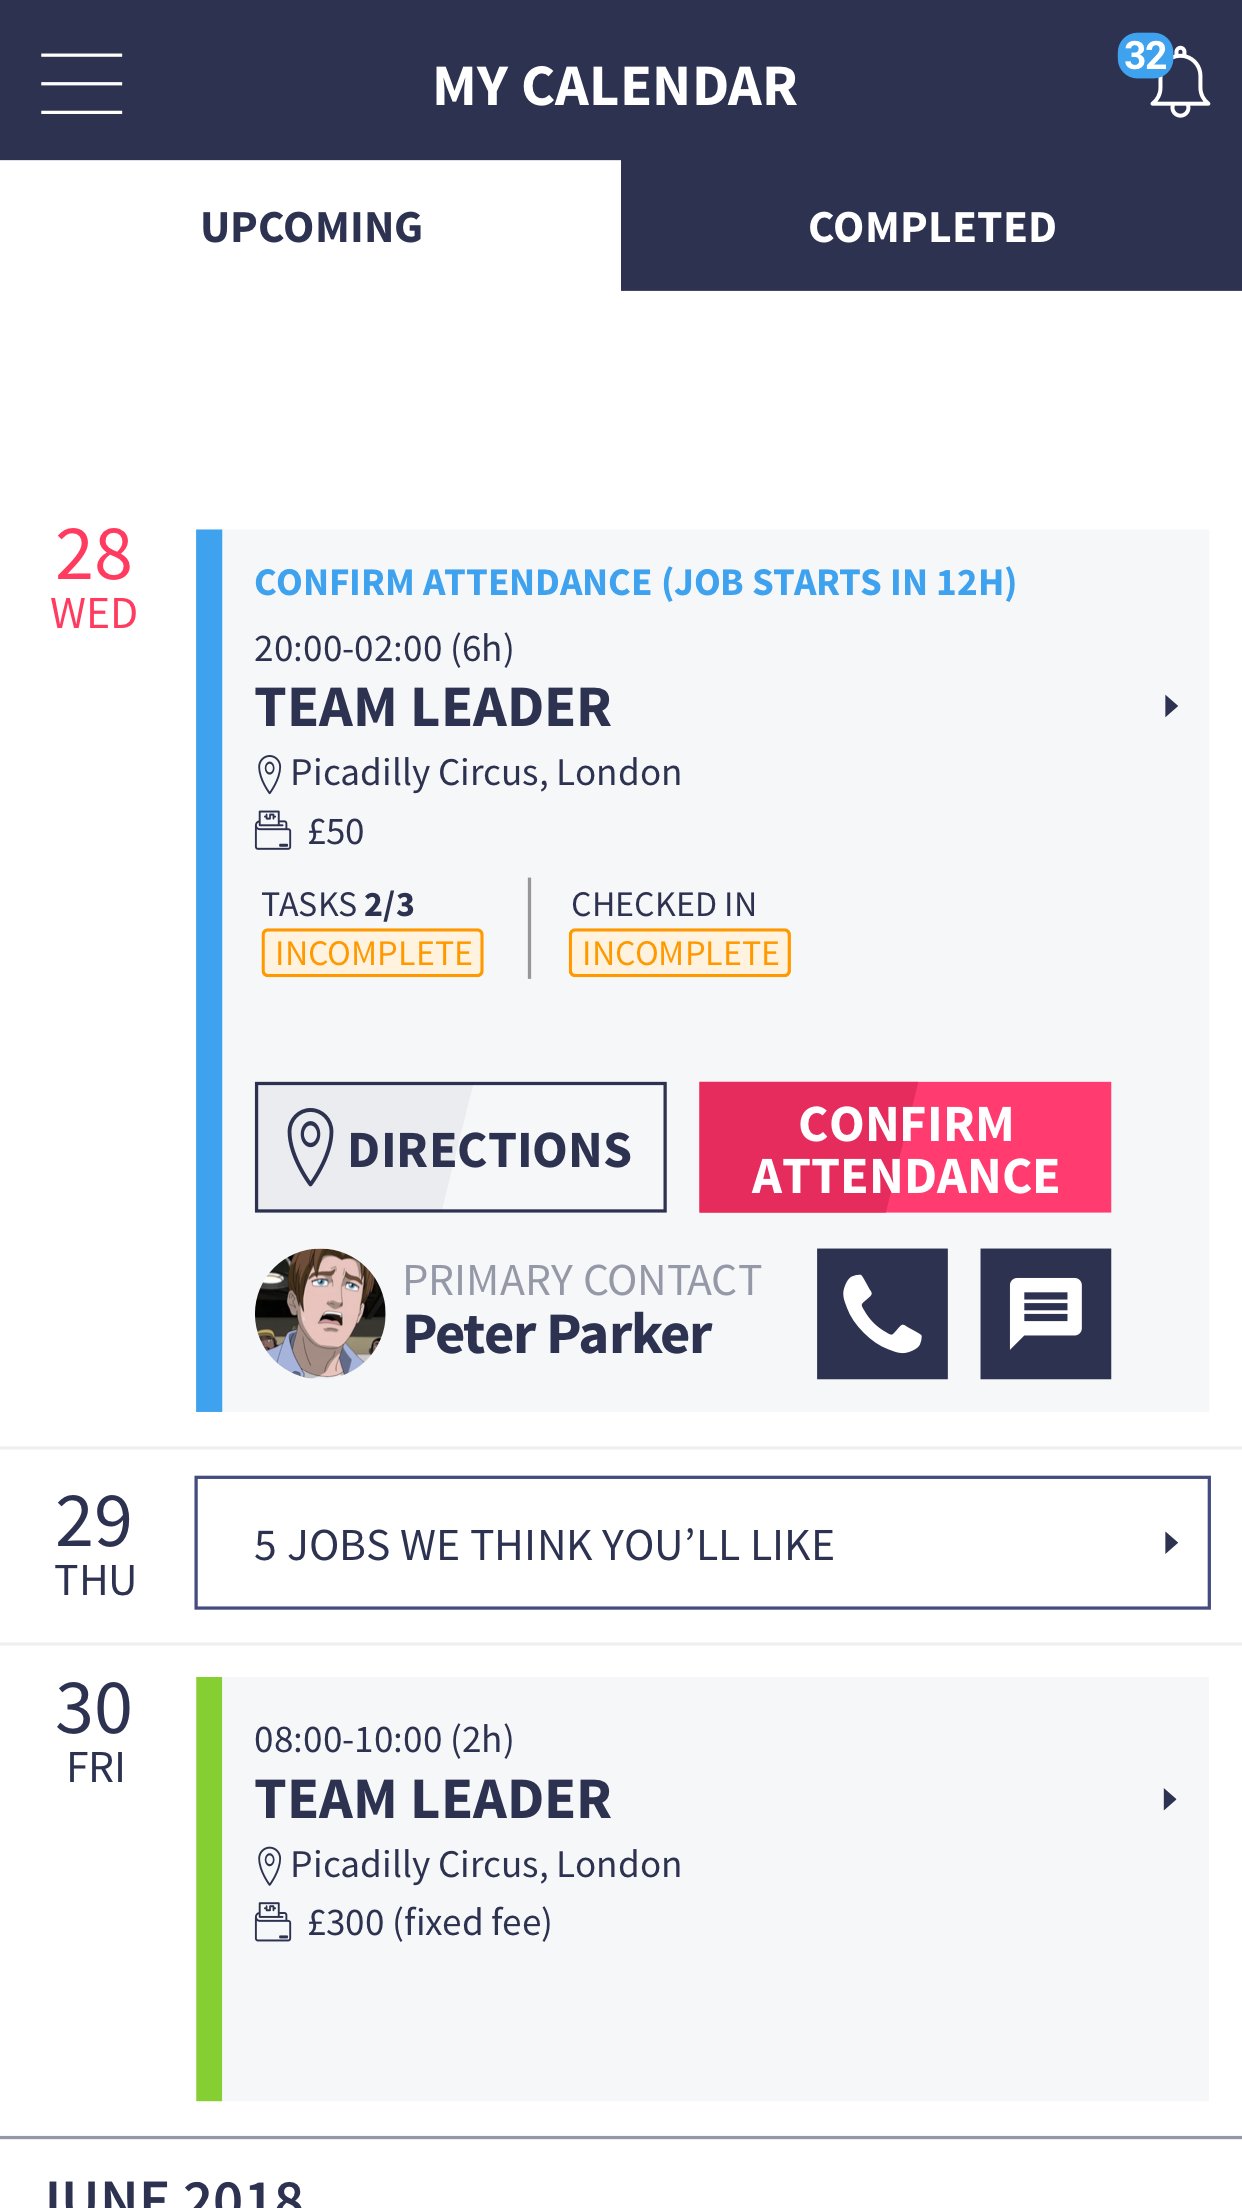Tap the Tasks Incomplete status badge
This screenshot has width=1242, height=2208.
click(x=372, y=953)
